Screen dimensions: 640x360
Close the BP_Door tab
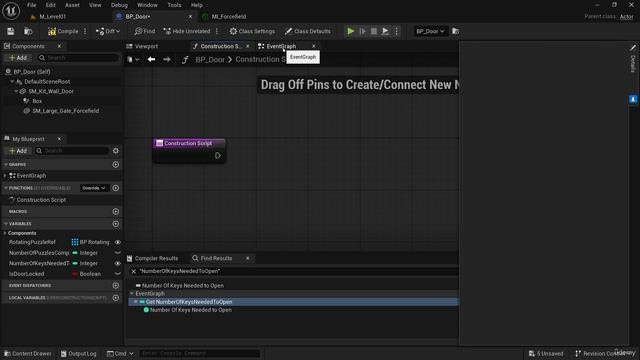pyautogui.click(x=190, y=17)
